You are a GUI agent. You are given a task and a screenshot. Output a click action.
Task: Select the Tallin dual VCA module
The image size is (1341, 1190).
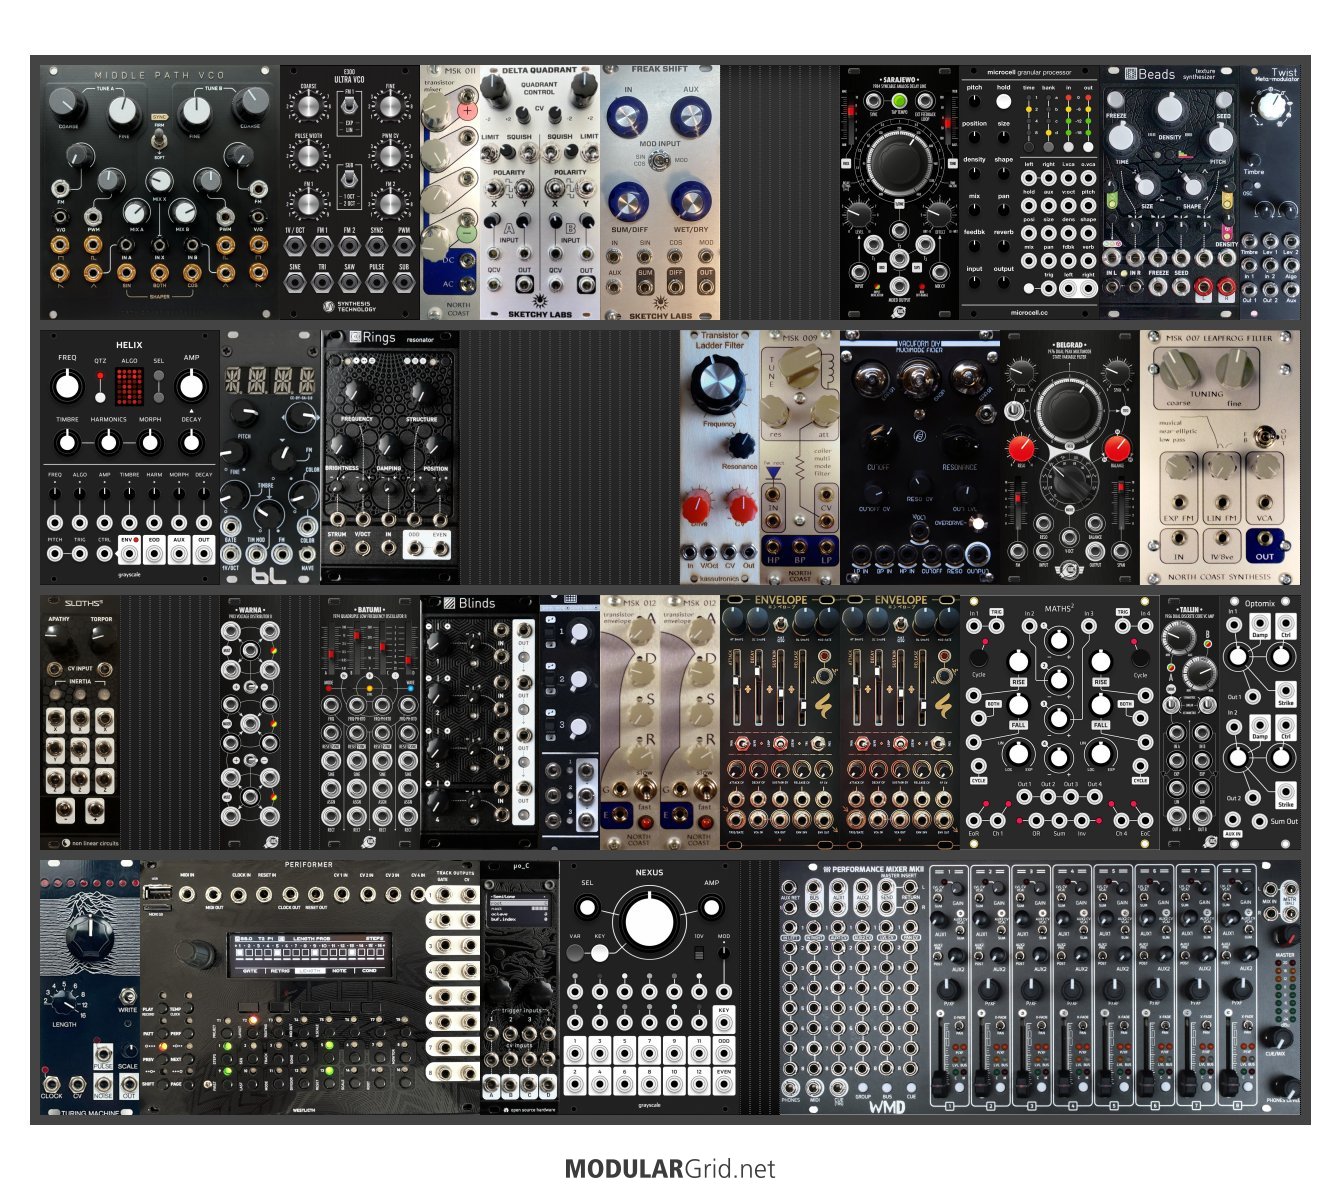(1190, 722)
